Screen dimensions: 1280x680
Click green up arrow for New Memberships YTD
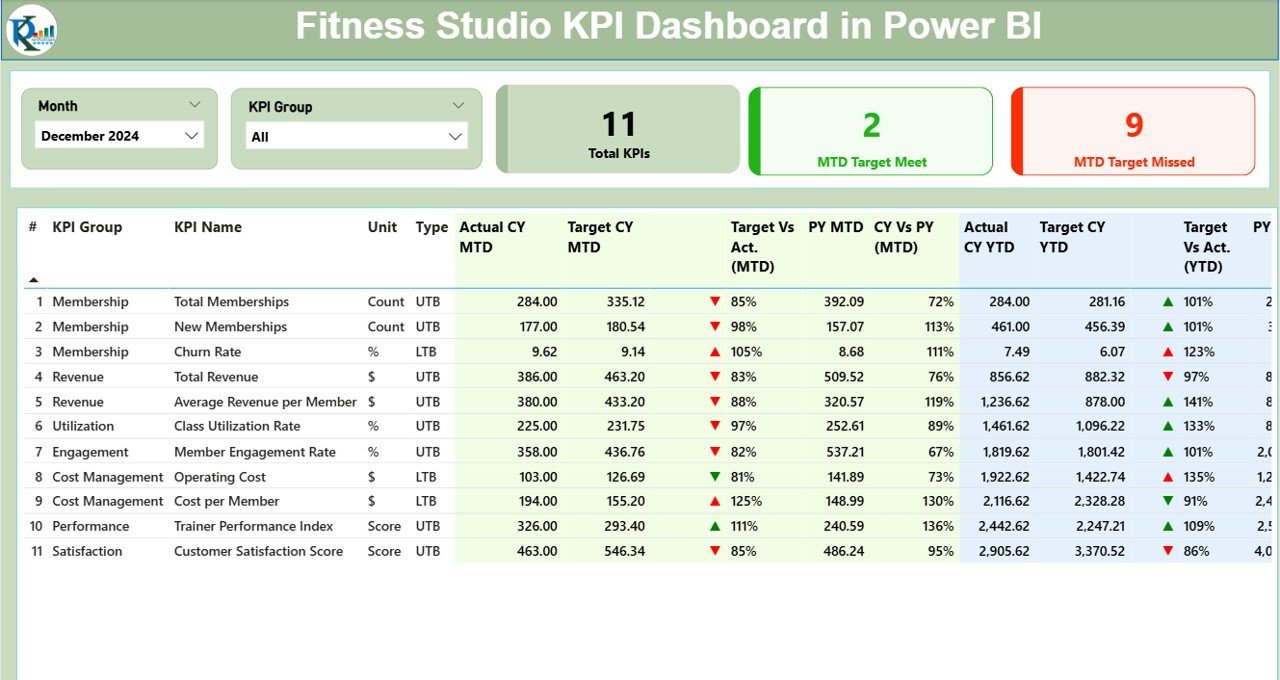[1168, 326]
